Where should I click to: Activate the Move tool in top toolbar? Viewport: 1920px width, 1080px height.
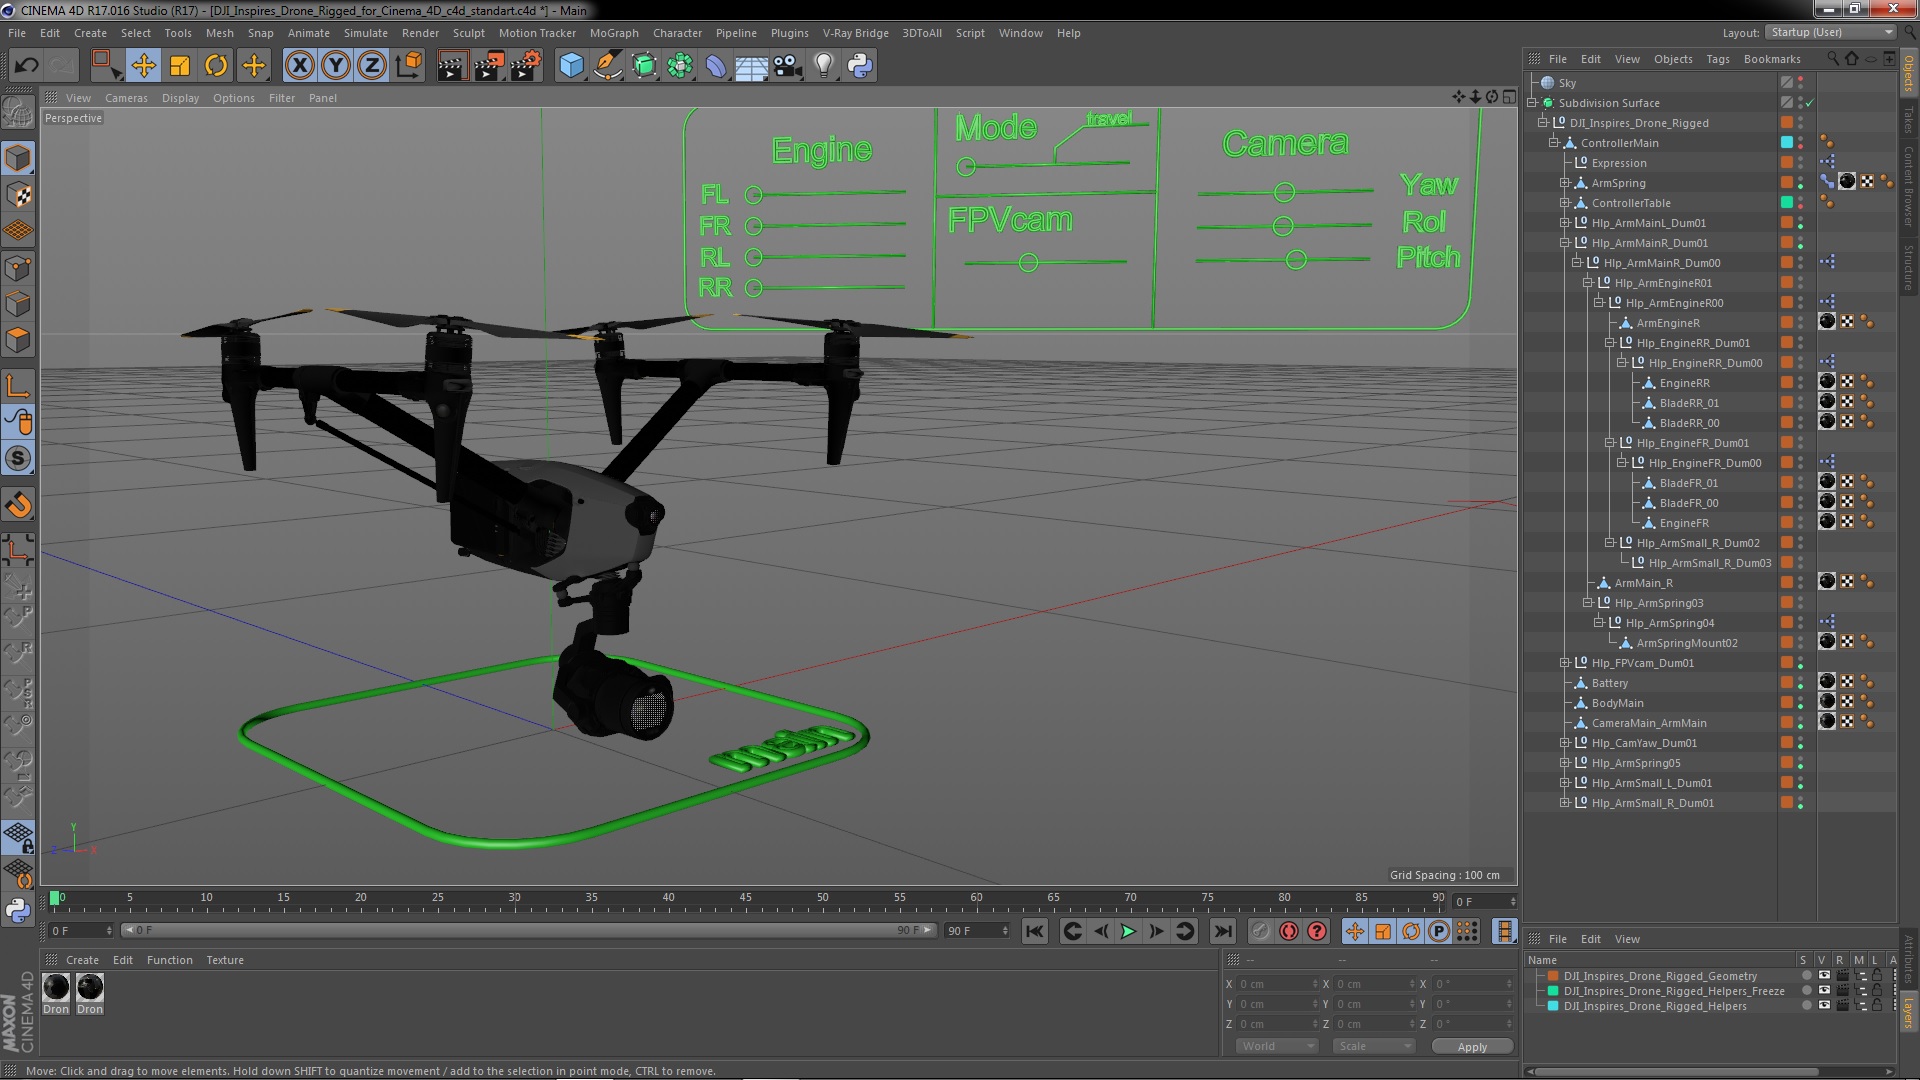point(143,66)
